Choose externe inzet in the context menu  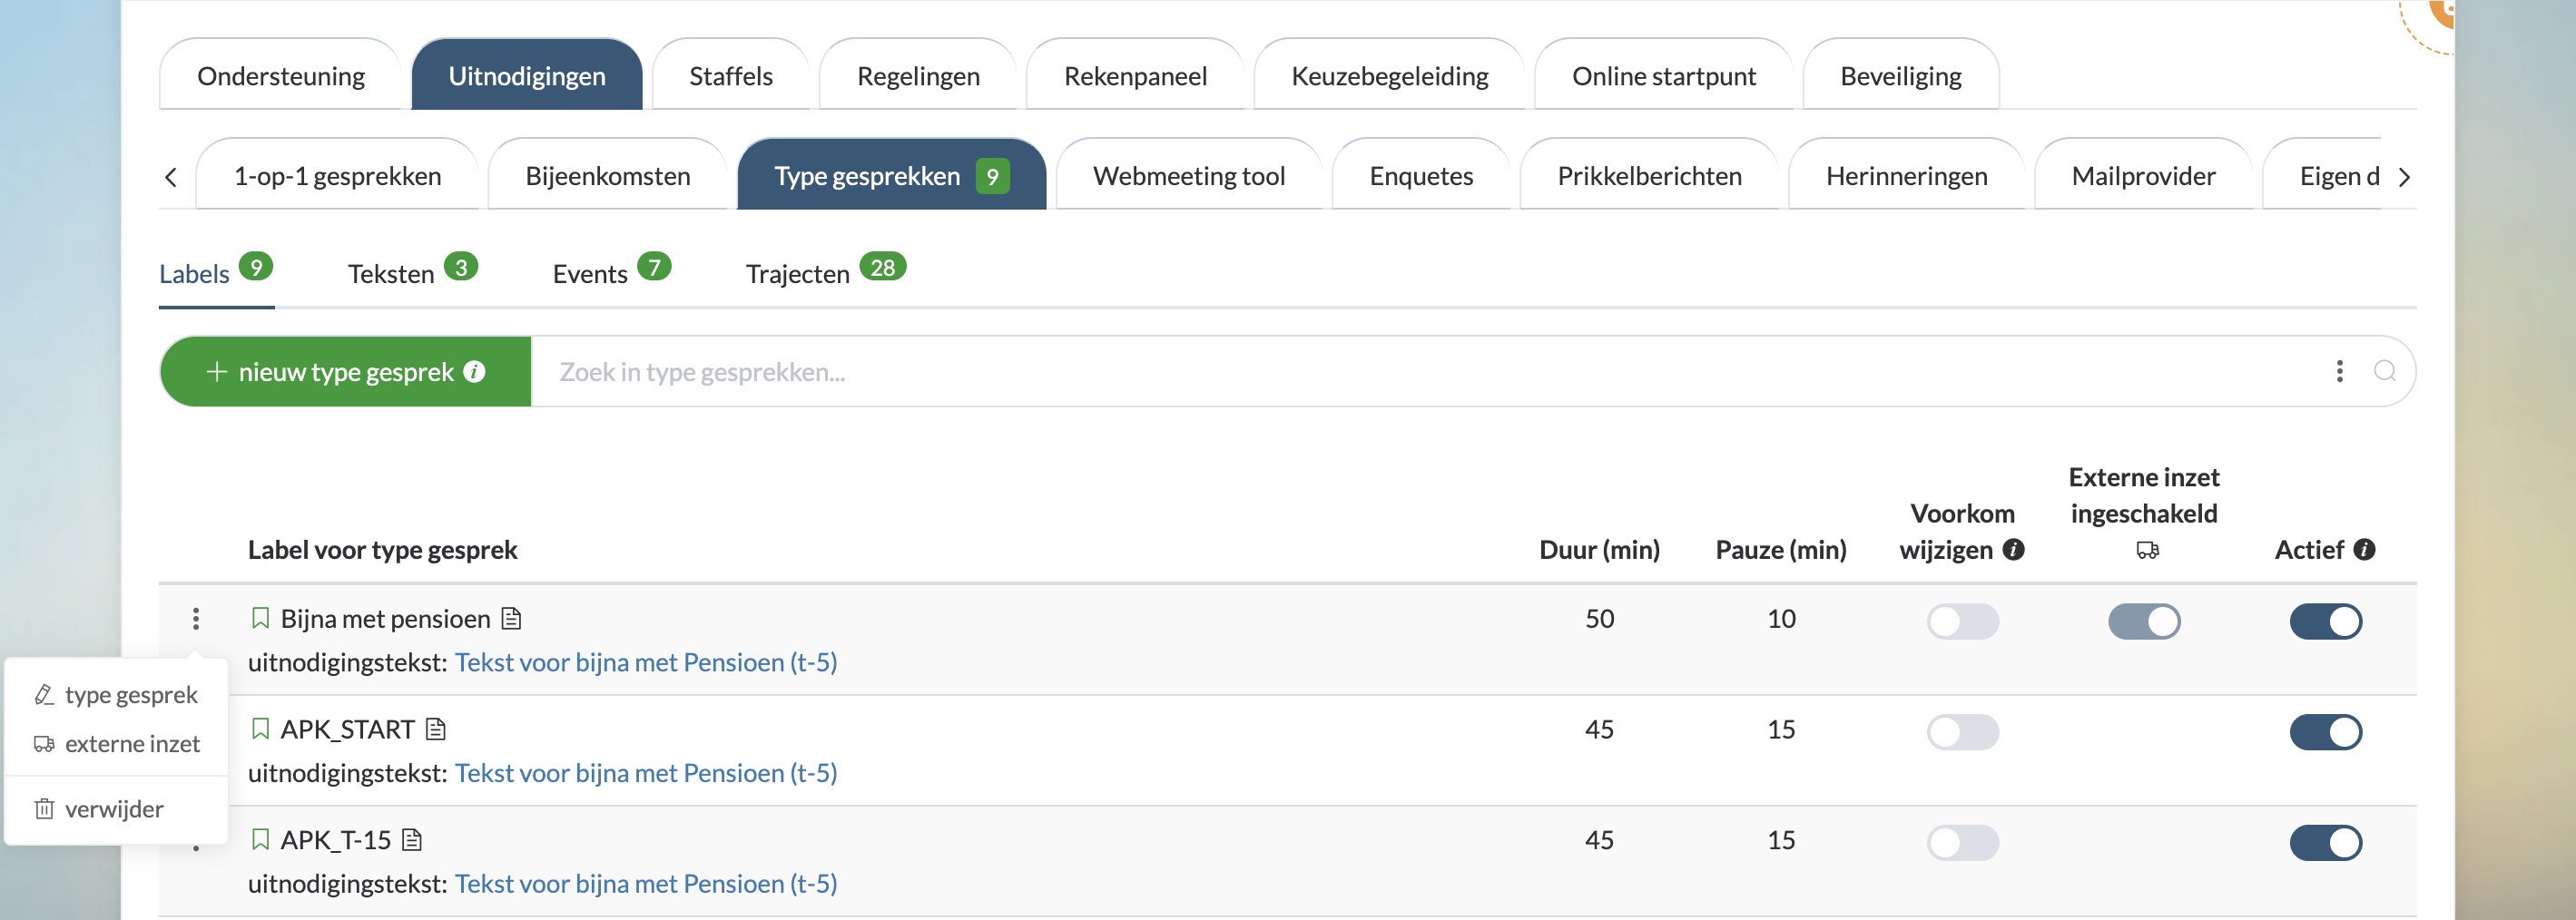pos(131,744)
